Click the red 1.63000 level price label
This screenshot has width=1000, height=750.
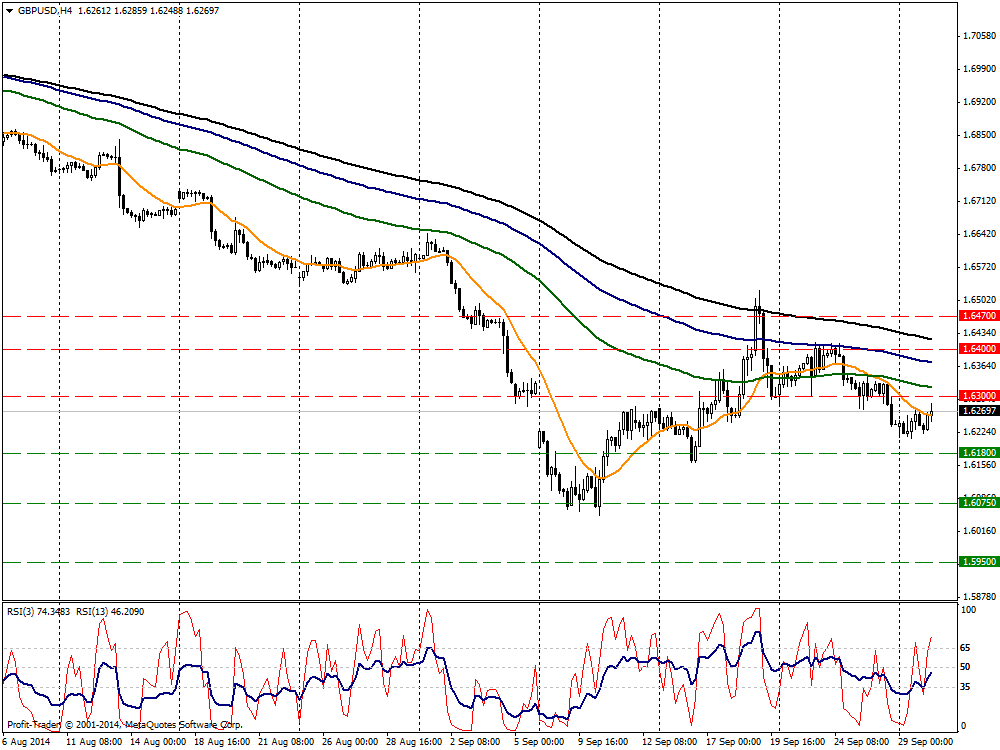coord(978,396)
